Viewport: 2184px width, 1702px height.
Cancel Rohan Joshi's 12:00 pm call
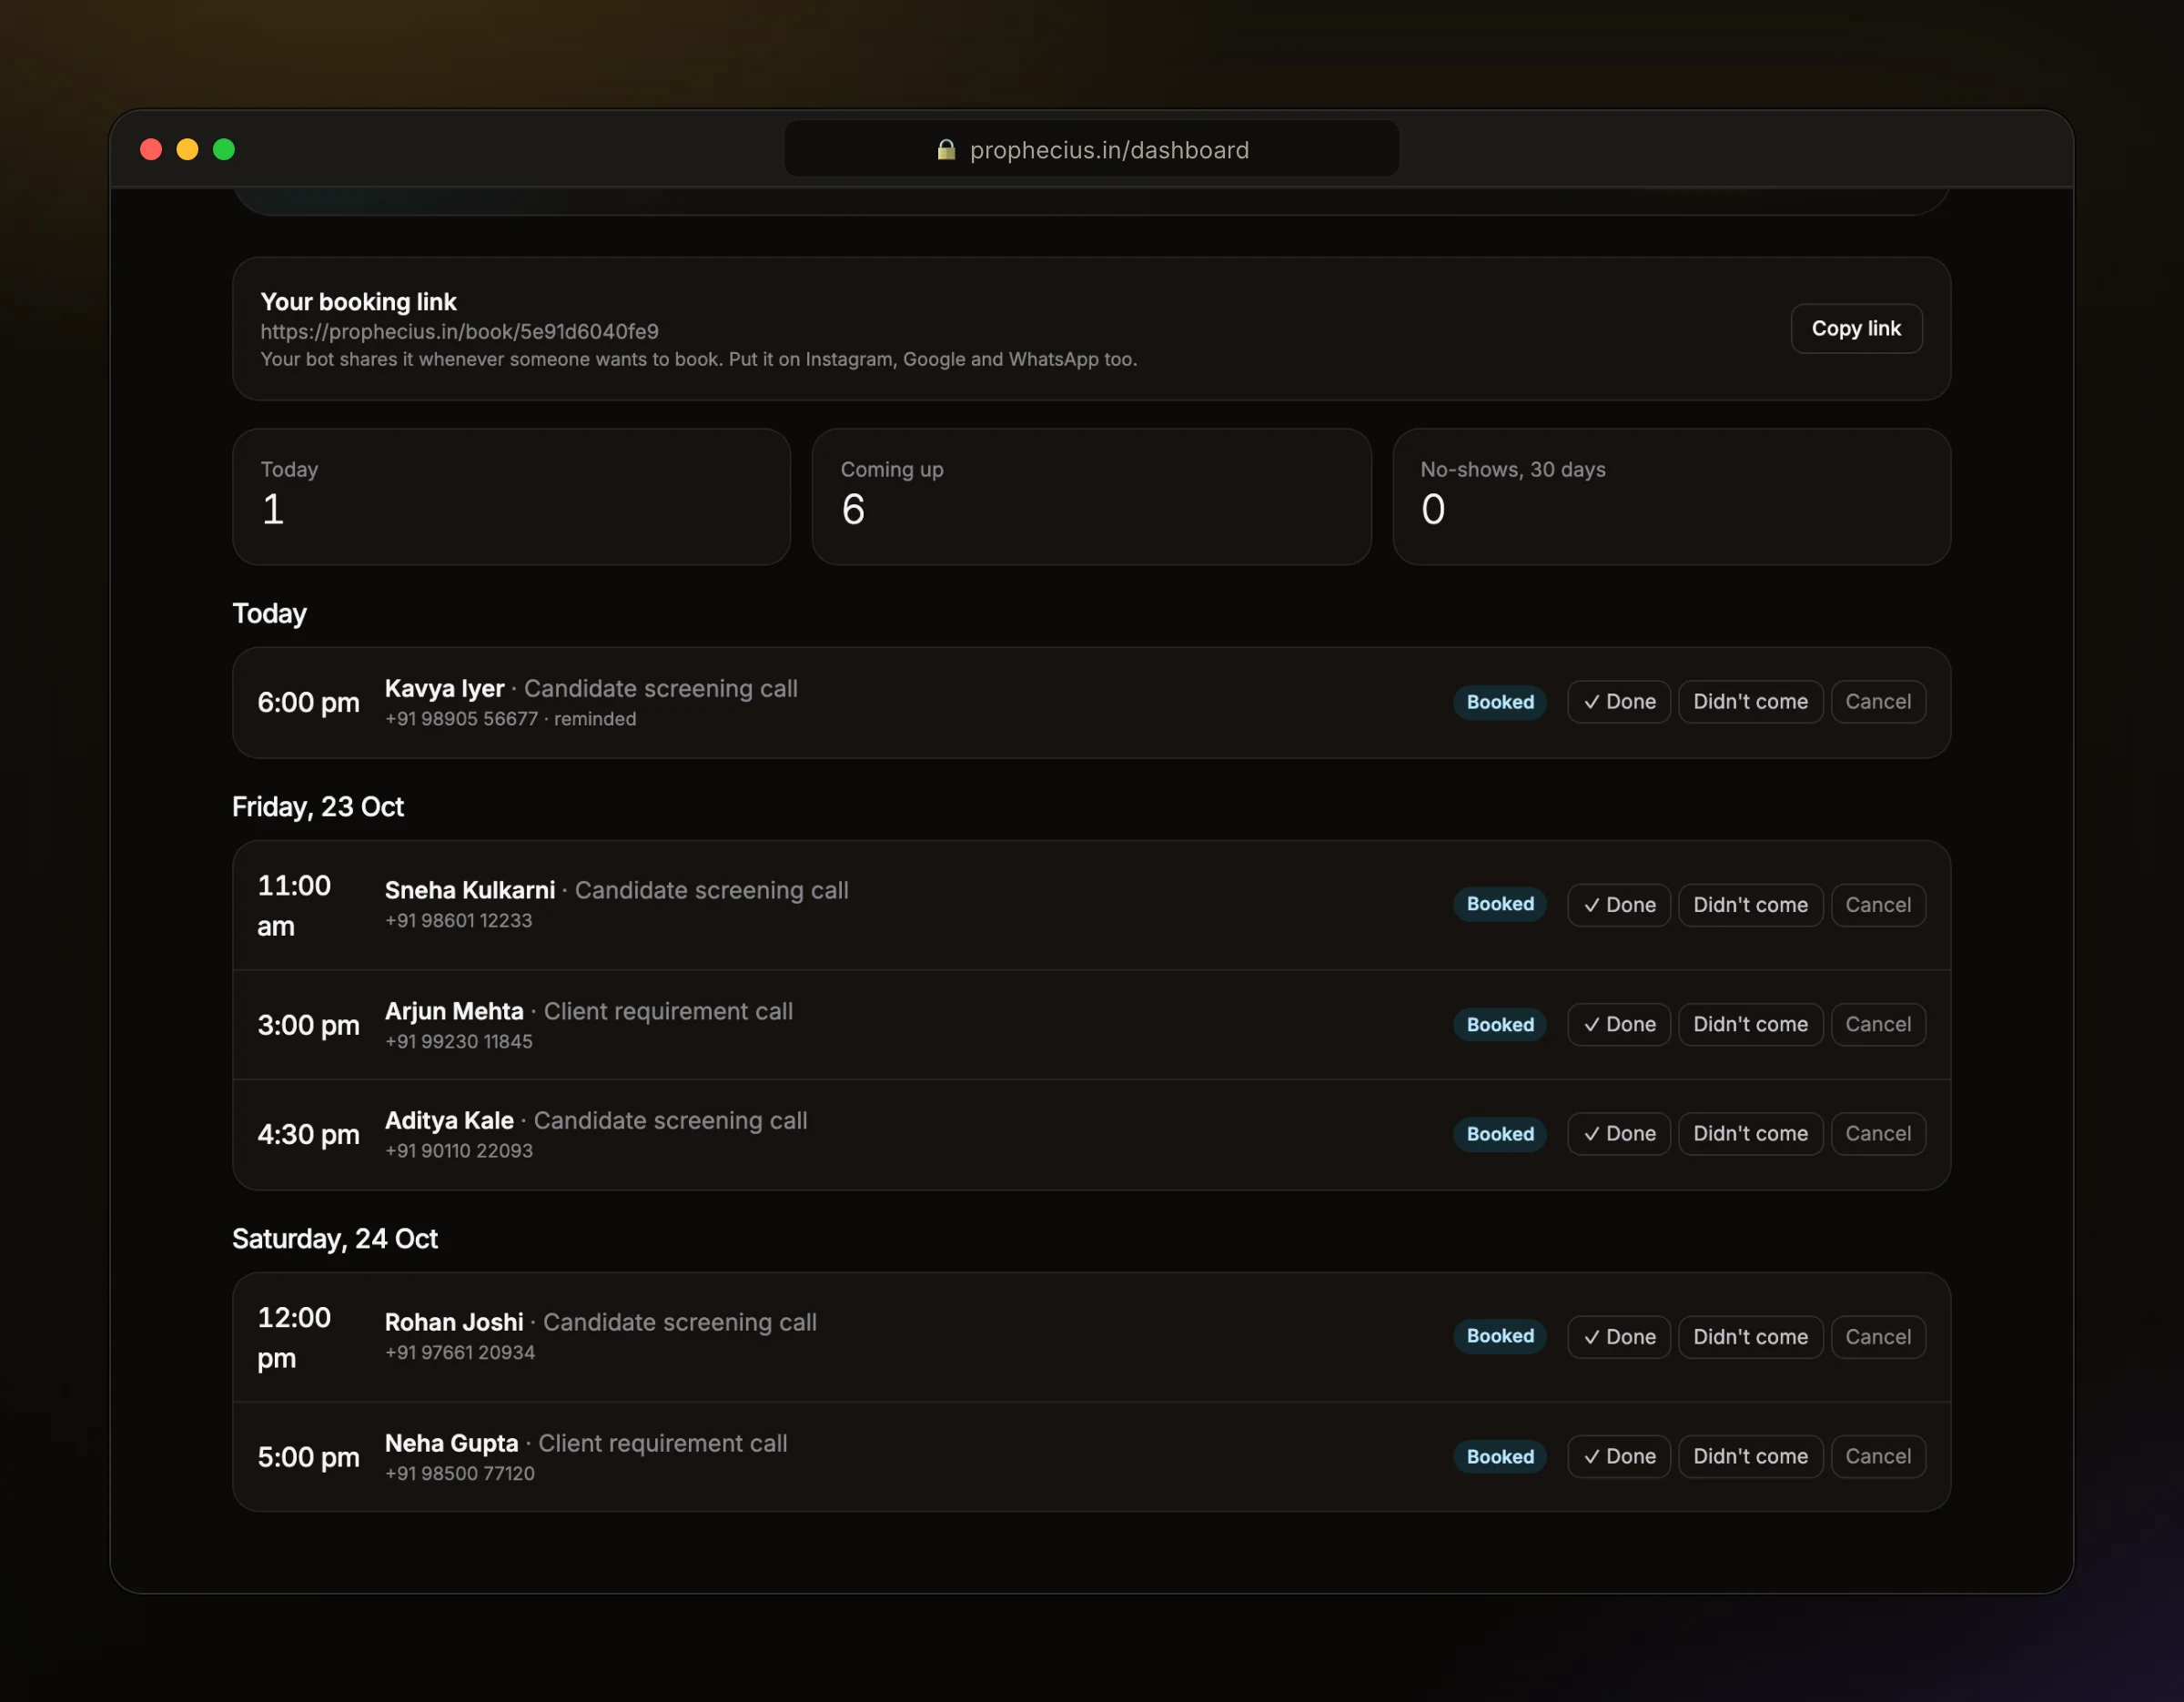click(1878, 1337)
